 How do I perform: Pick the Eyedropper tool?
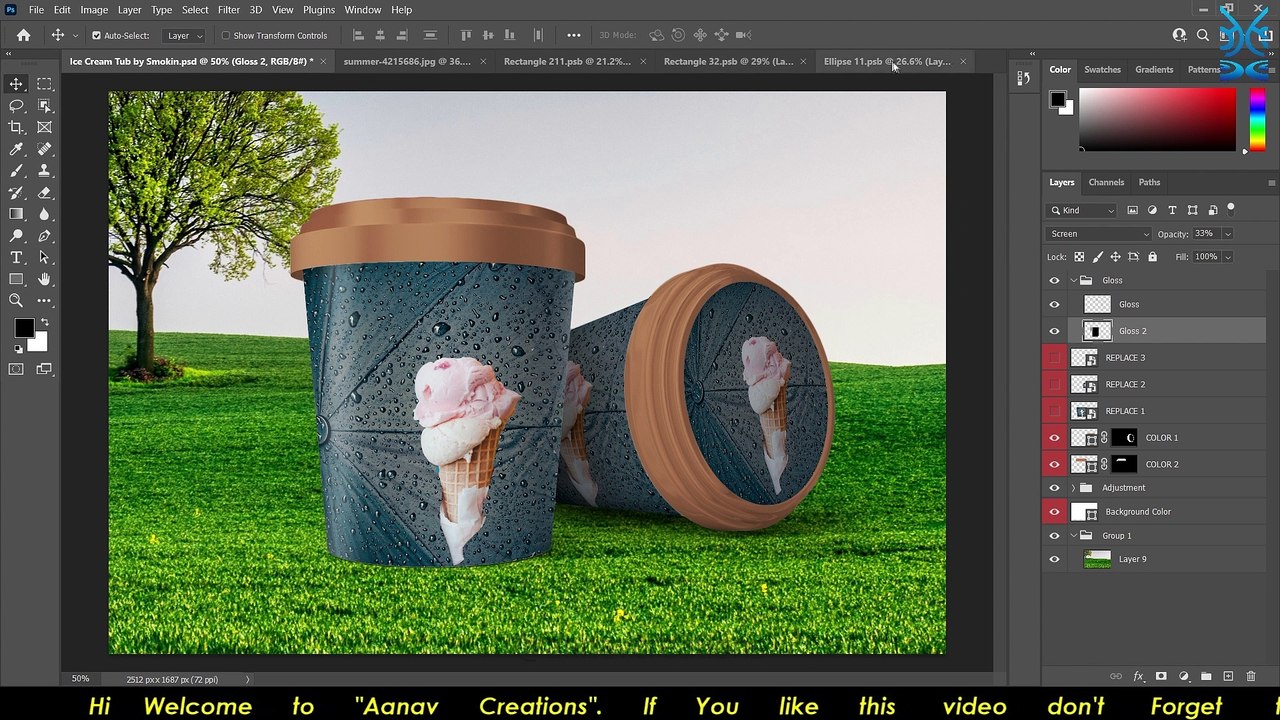pyautogui.click(x=16, y=149)
